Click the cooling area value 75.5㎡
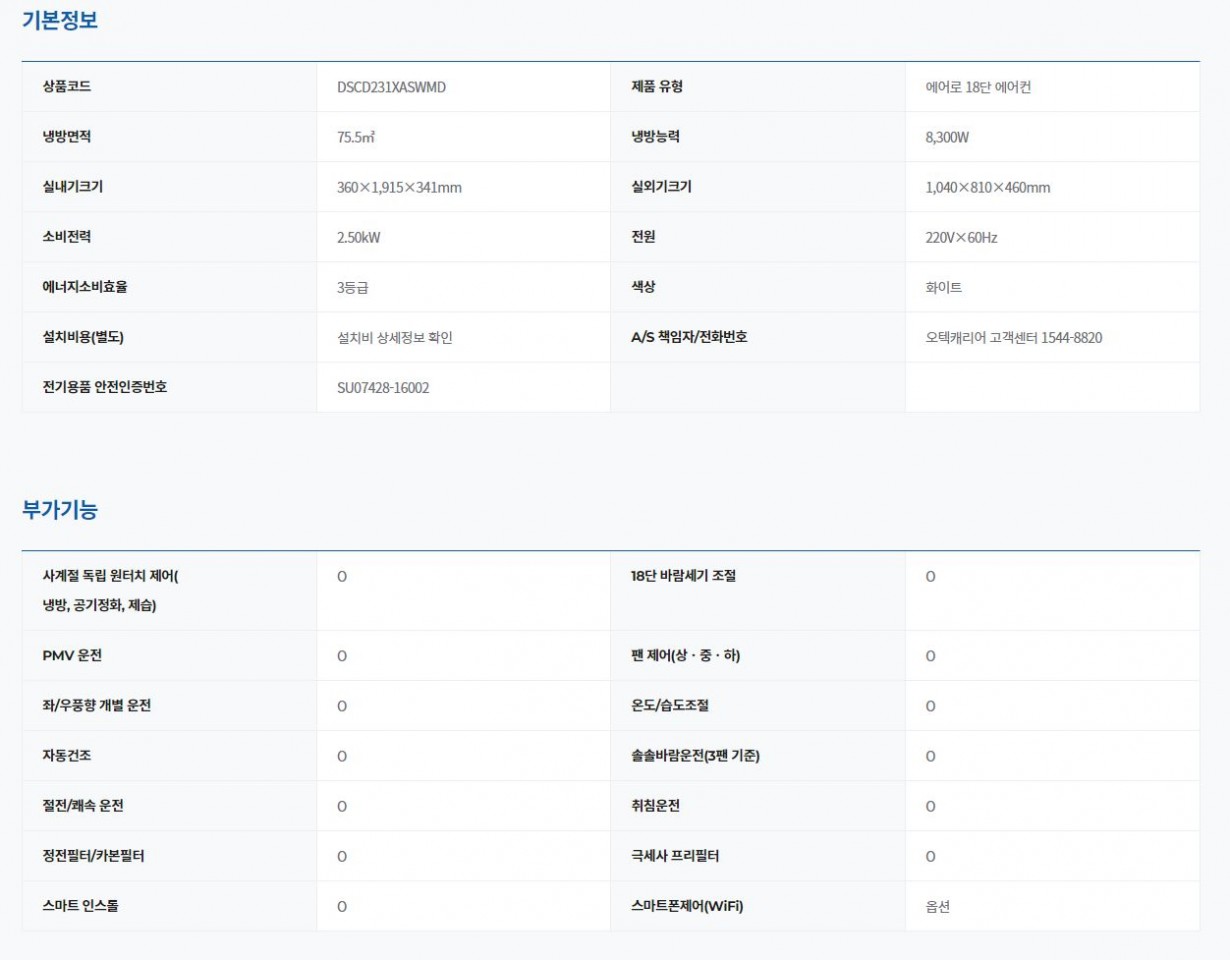The image size is (1230, 960). (356, 137)
